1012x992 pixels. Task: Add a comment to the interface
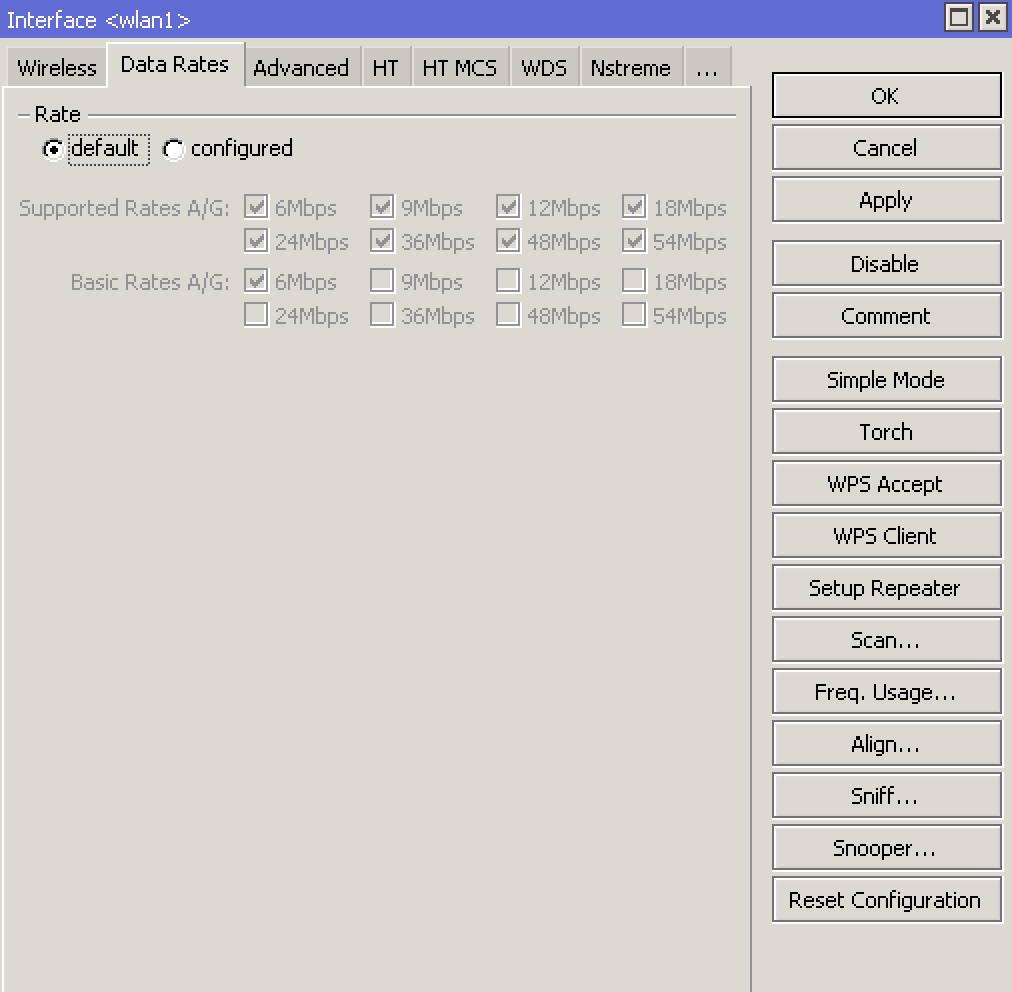click(x=885, y=315)
